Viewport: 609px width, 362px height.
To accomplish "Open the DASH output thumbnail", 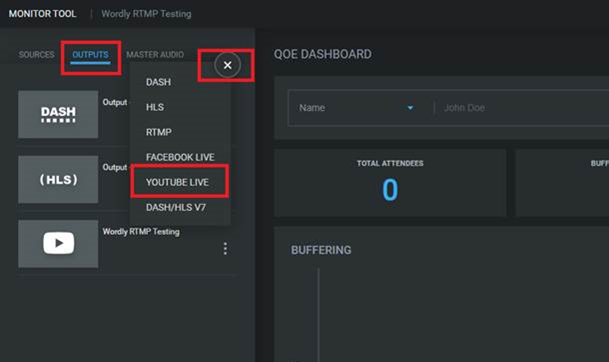I will tap(58, 114).
